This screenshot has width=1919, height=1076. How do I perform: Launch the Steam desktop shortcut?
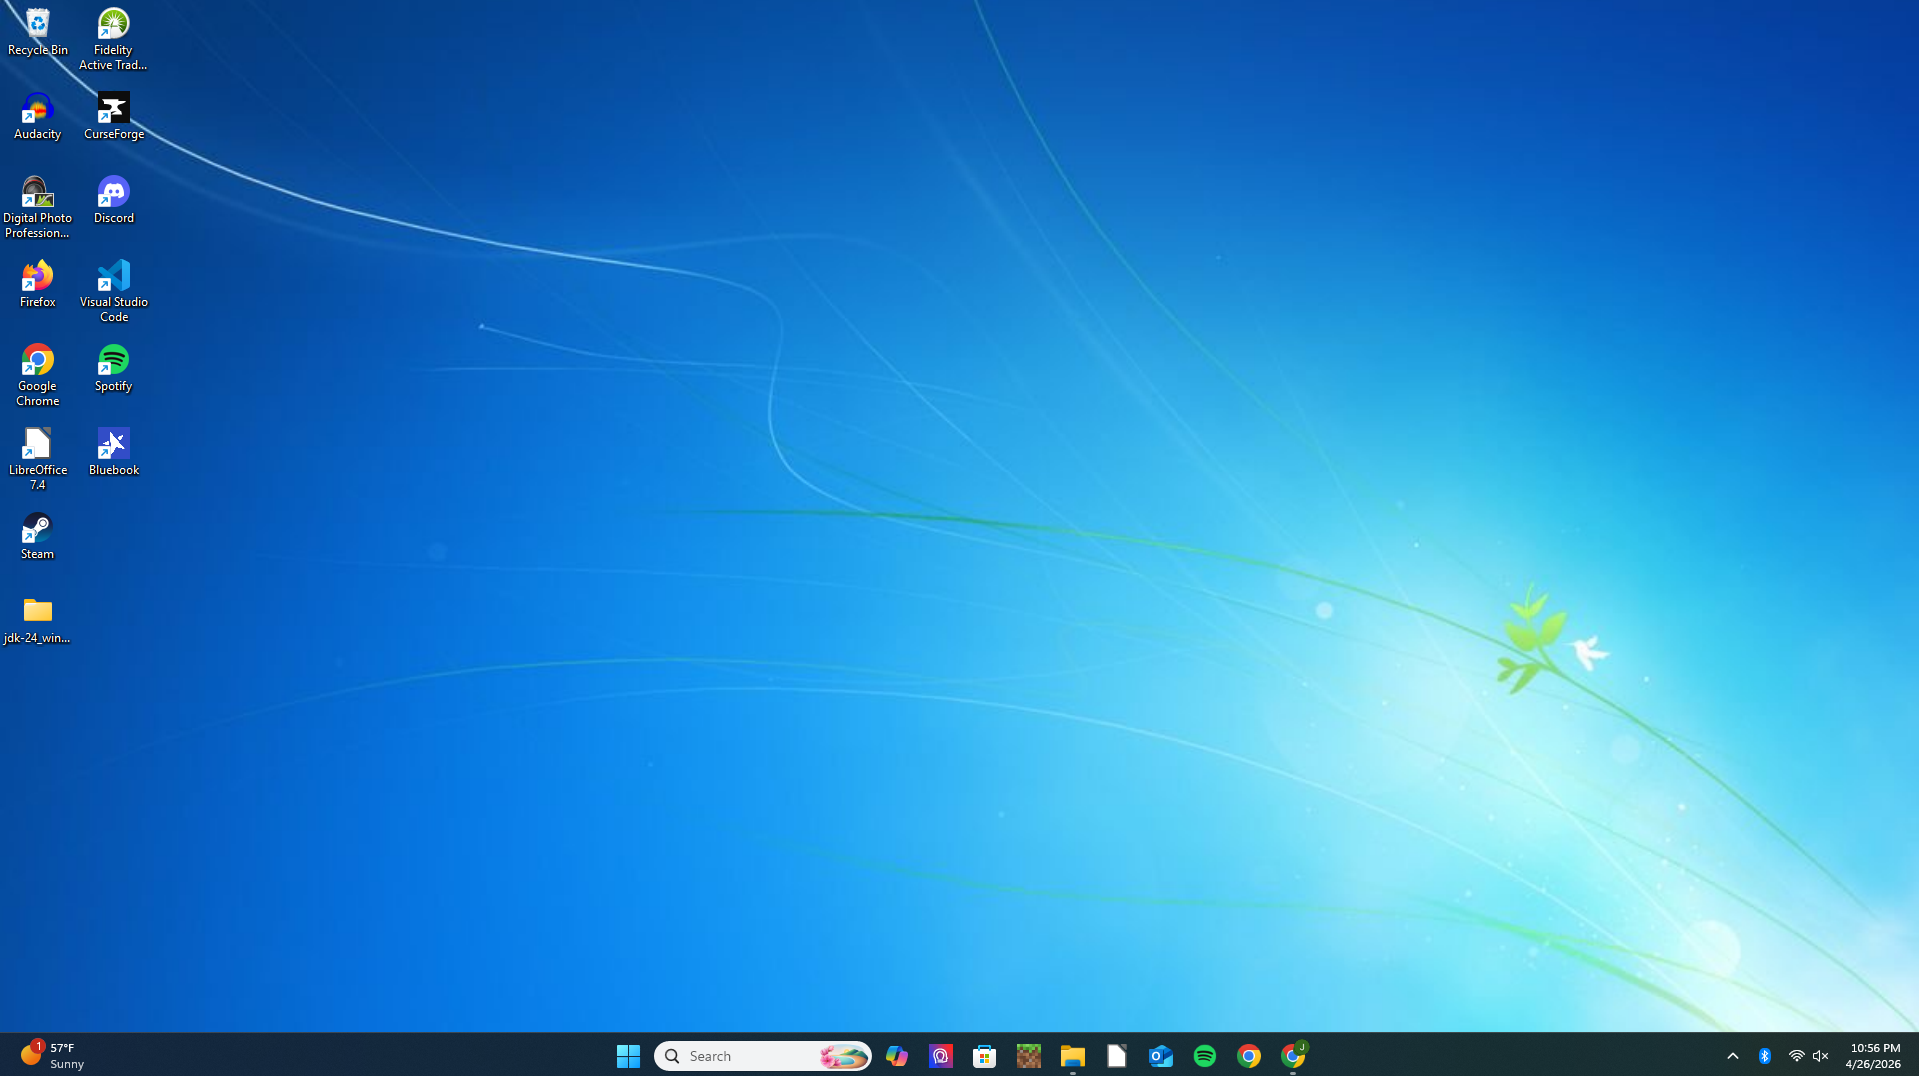[37, 529]
